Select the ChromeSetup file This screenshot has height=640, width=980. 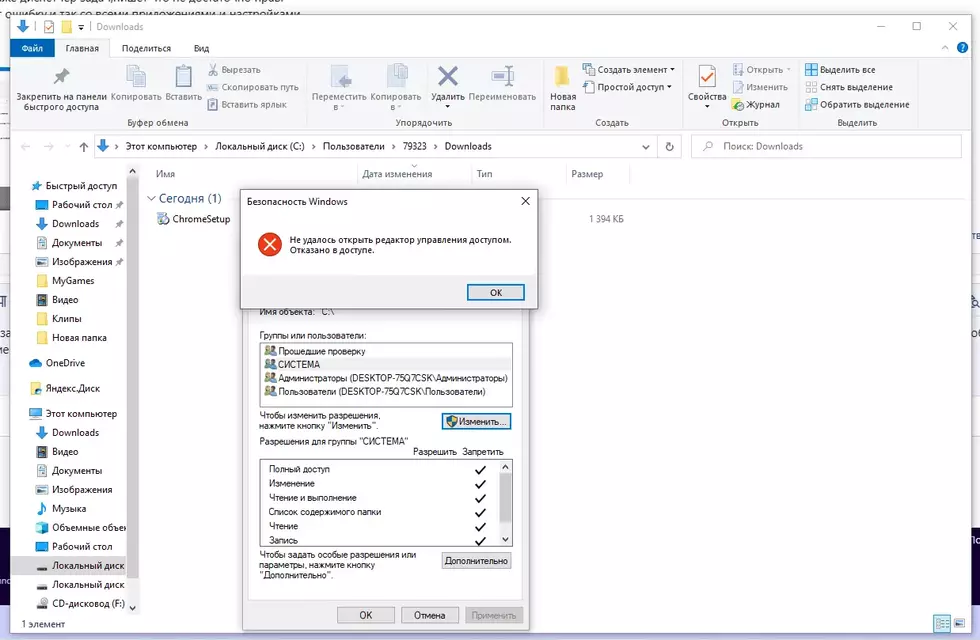[x=194, y=219]
